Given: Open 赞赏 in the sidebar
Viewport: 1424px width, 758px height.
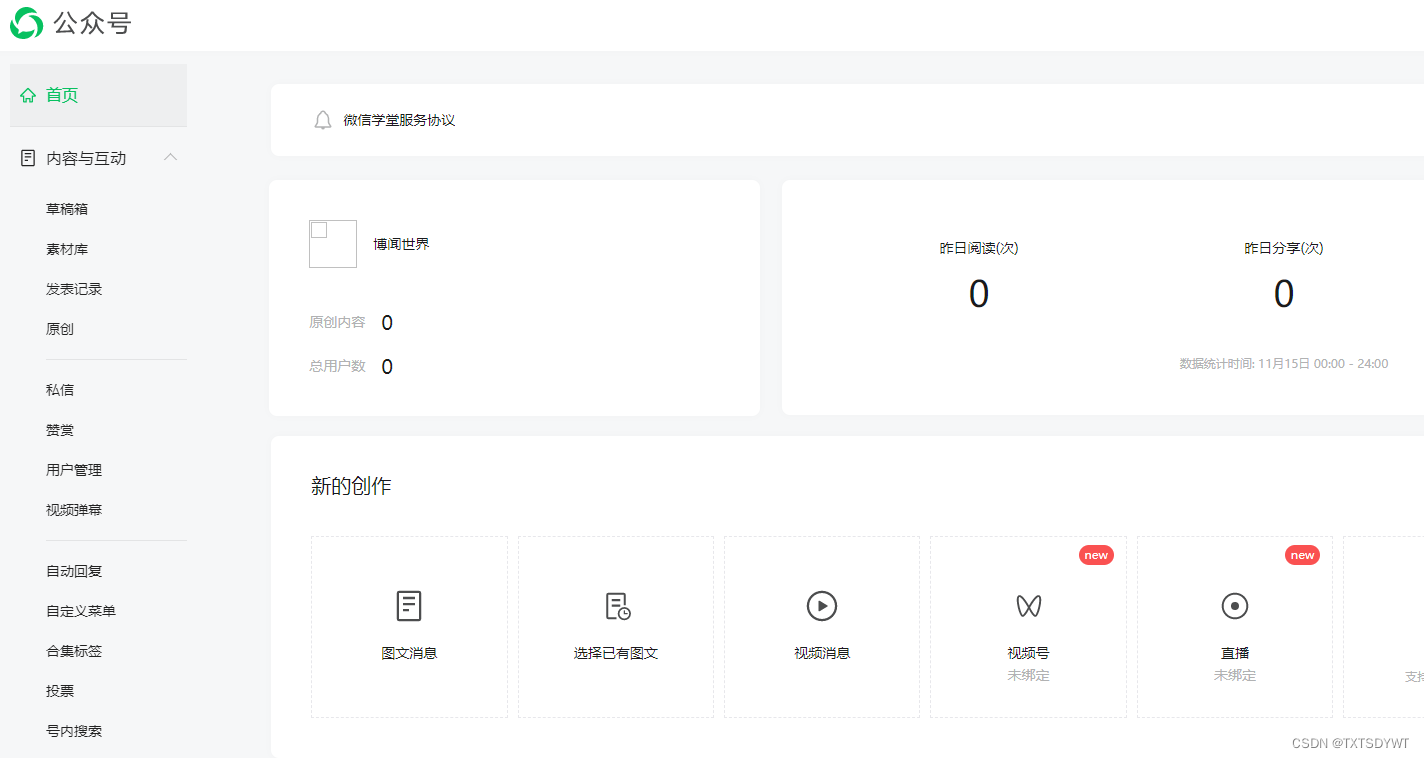Looking at the screenshot, I should point(60,430).
